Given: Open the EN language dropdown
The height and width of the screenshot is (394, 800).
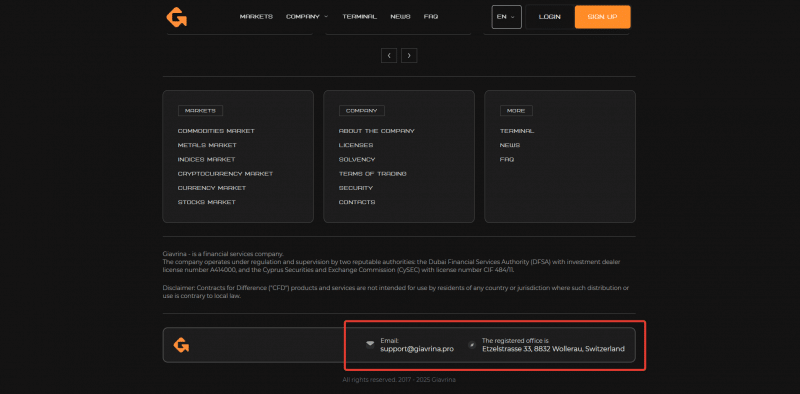Looking at the screenshot, I should coord(507,17).
